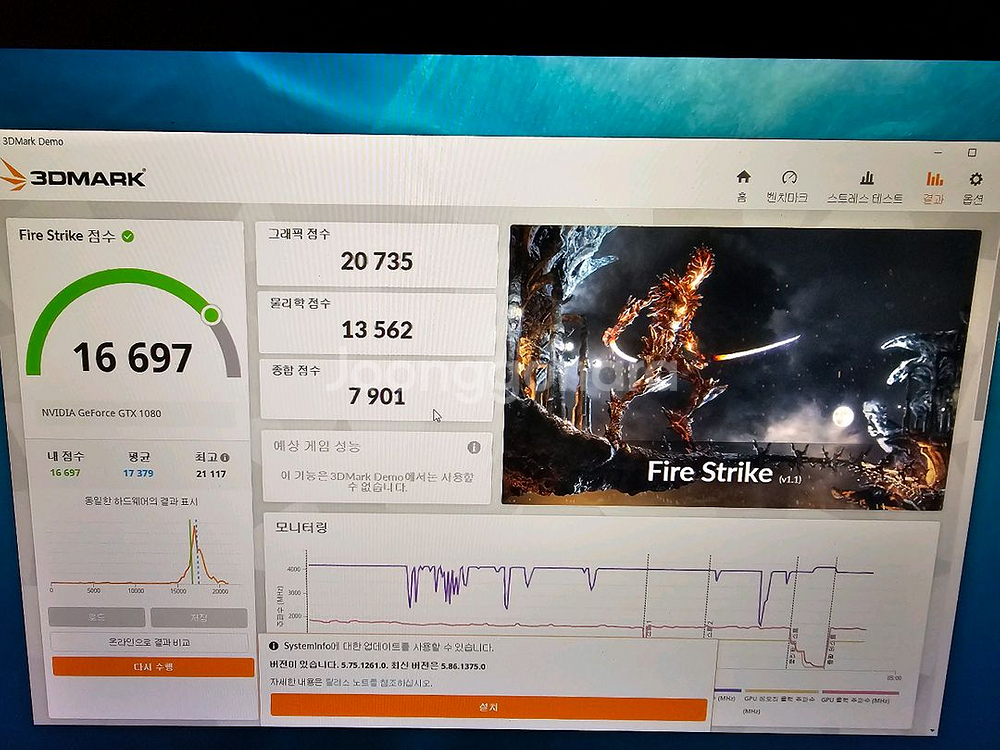Go to the Benchmarks (벤치마크) gauge icon
This screenshot has height=750, width=1000.
(x=788, y=177)
